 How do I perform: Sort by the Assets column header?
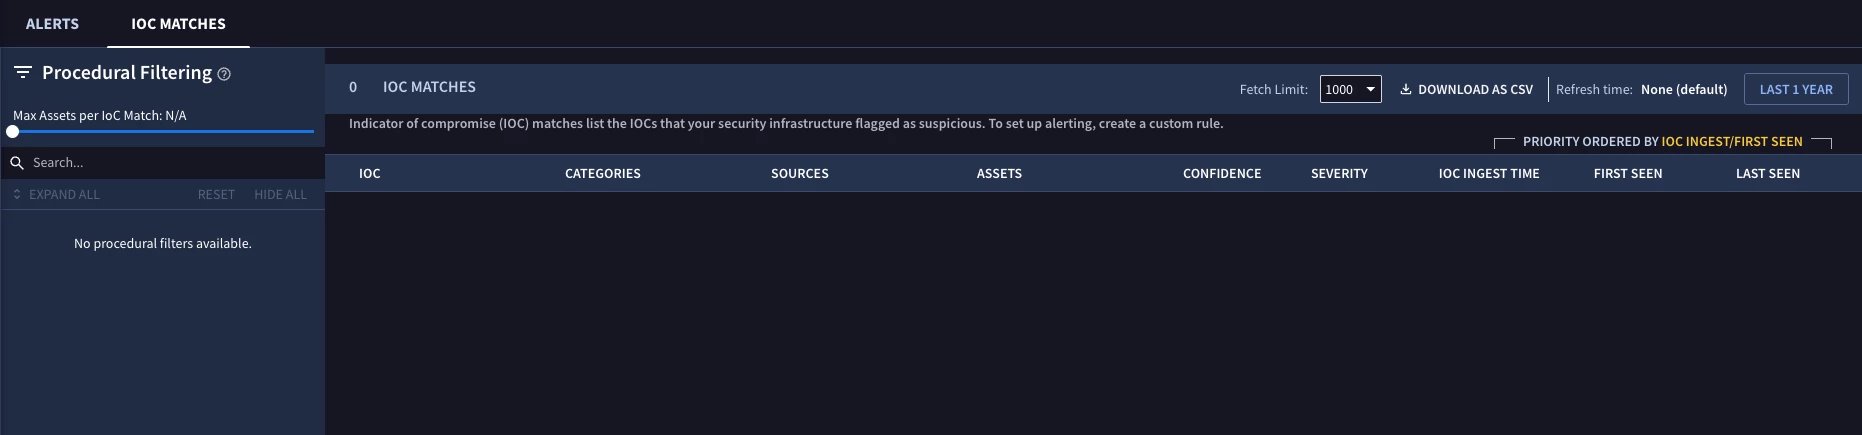999,174
